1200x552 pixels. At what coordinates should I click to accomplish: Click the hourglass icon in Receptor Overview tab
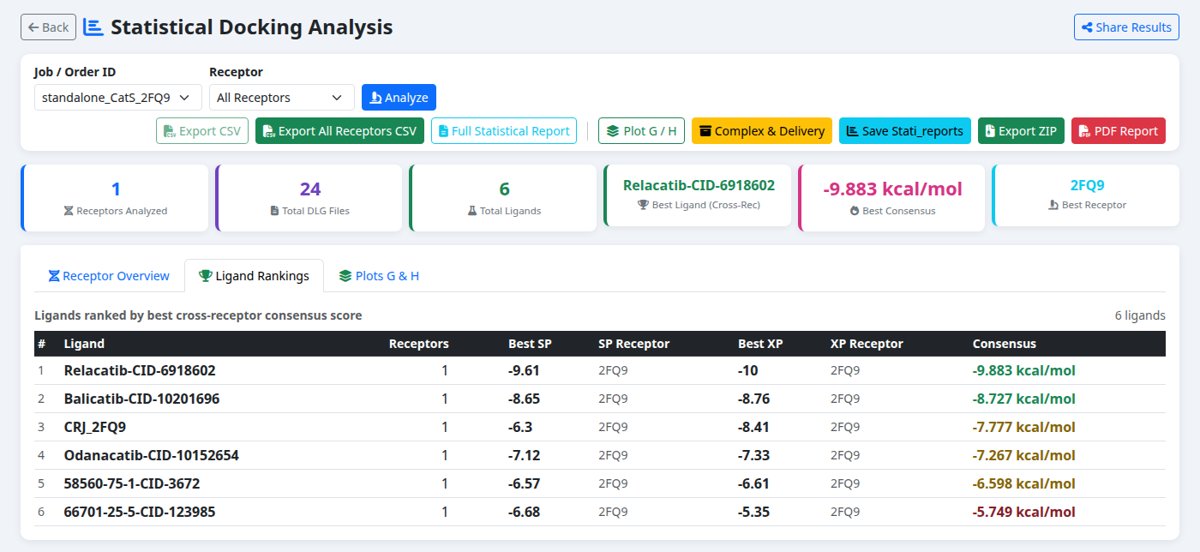(54, 276)
